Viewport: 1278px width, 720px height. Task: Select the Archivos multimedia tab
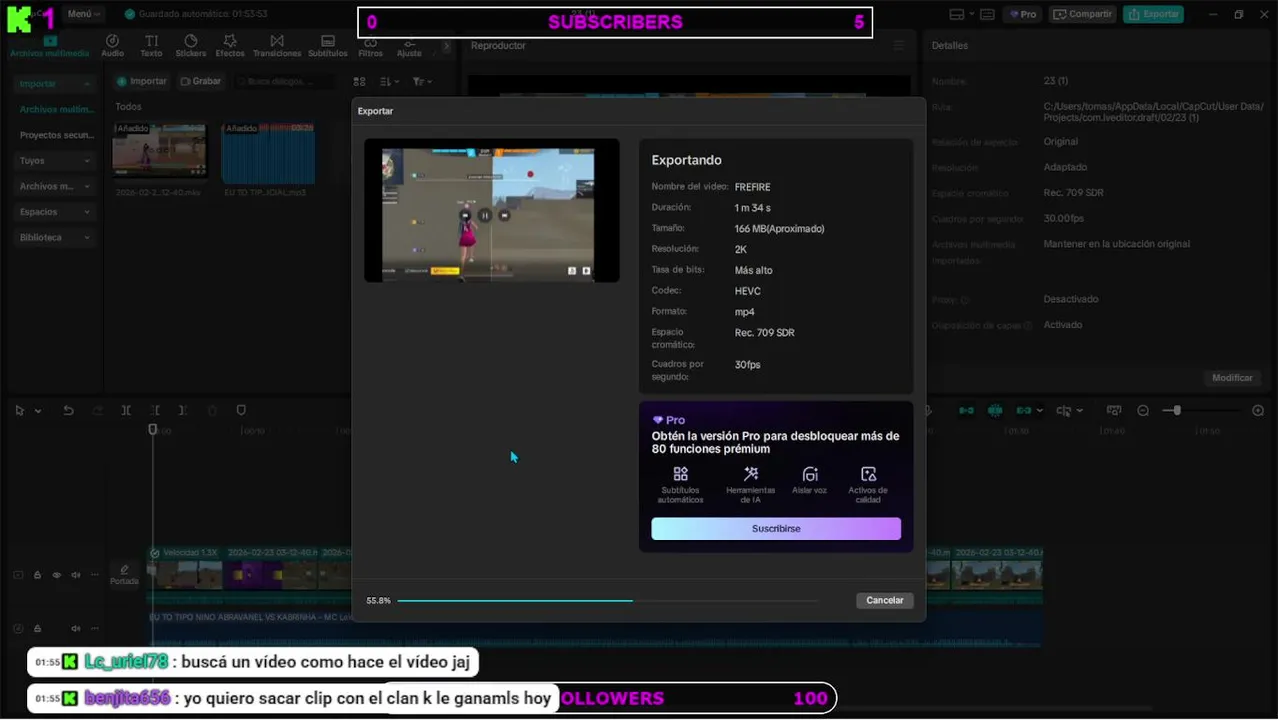click(x=49, y=46)
